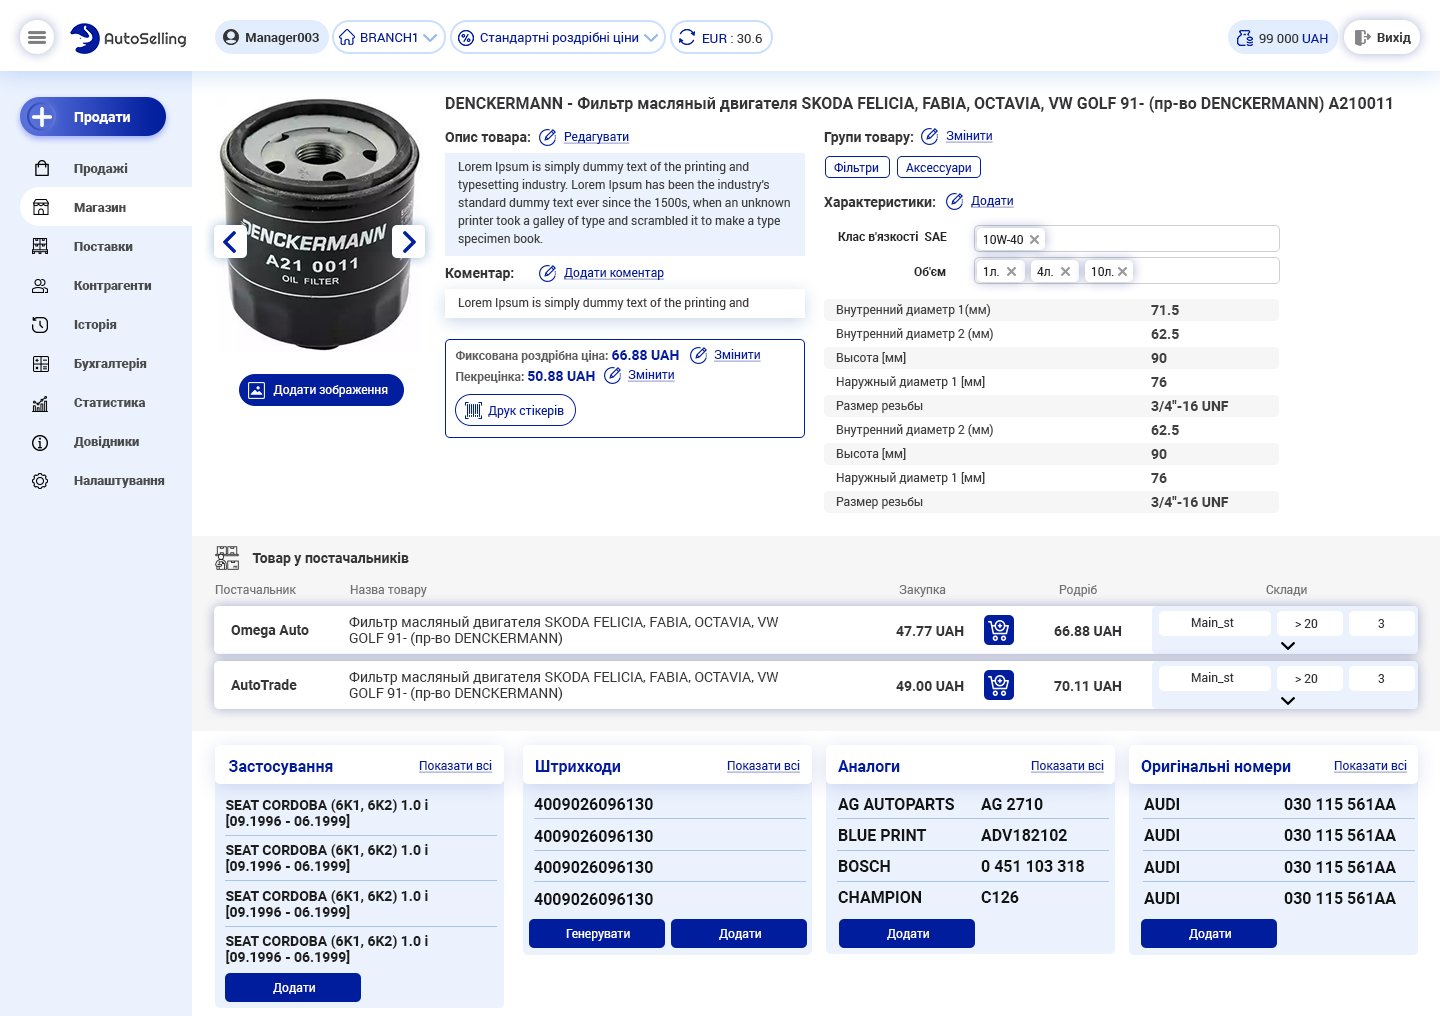Show all Оригінальні номери entries
This screenshot has width=1440, height=1016.
1370,766
